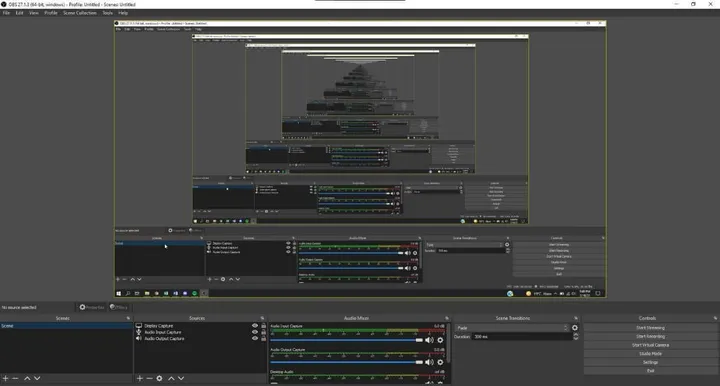Image resolution: width=720 pixels, height=386 pixels.
Task: Click the 'No source selected' status text
Action: tap(19, 307)
